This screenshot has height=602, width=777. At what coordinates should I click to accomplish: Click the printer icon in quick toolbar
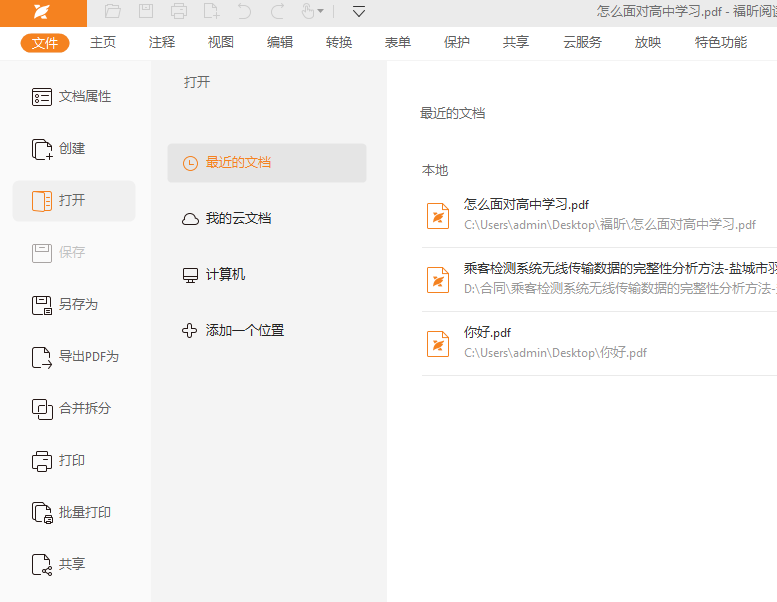179,12
